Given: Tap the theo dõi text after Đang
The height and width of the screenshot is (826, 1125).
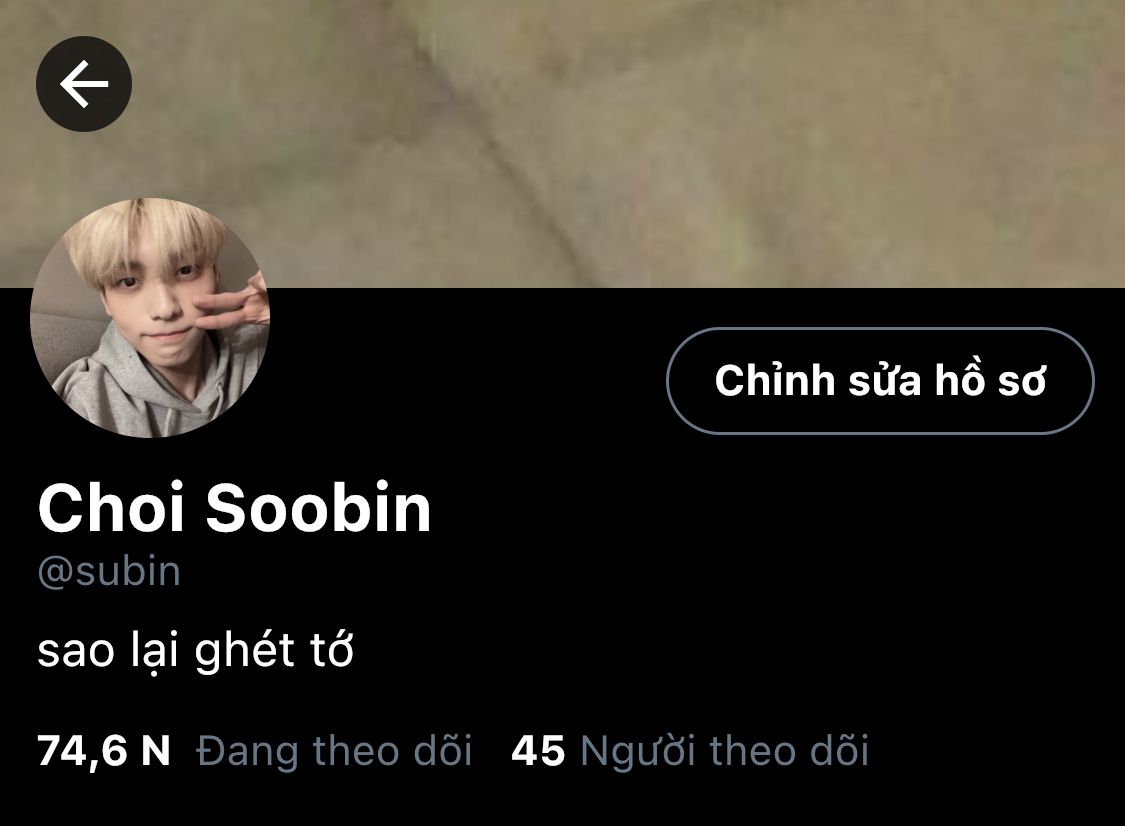Looking at the screenshot, I should pyautogui.click(x=392, y=751).
